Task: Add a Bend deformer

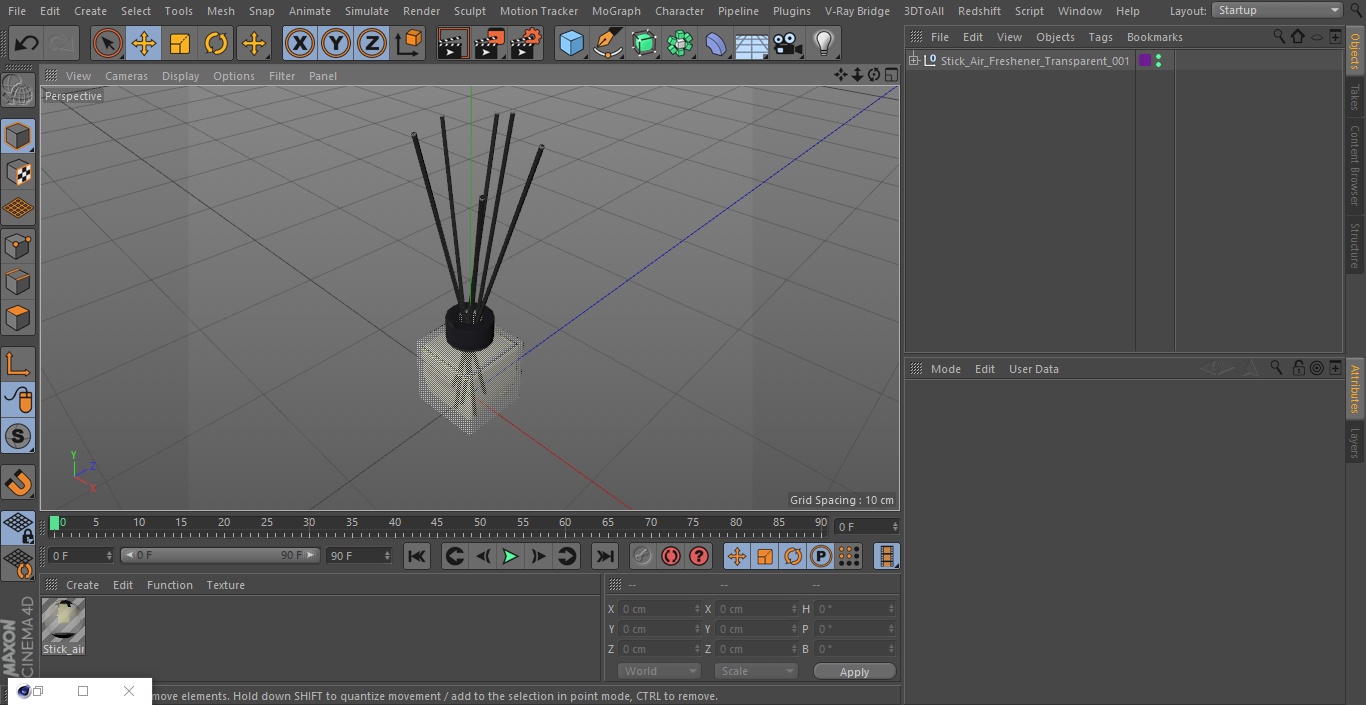Action: 716,43
